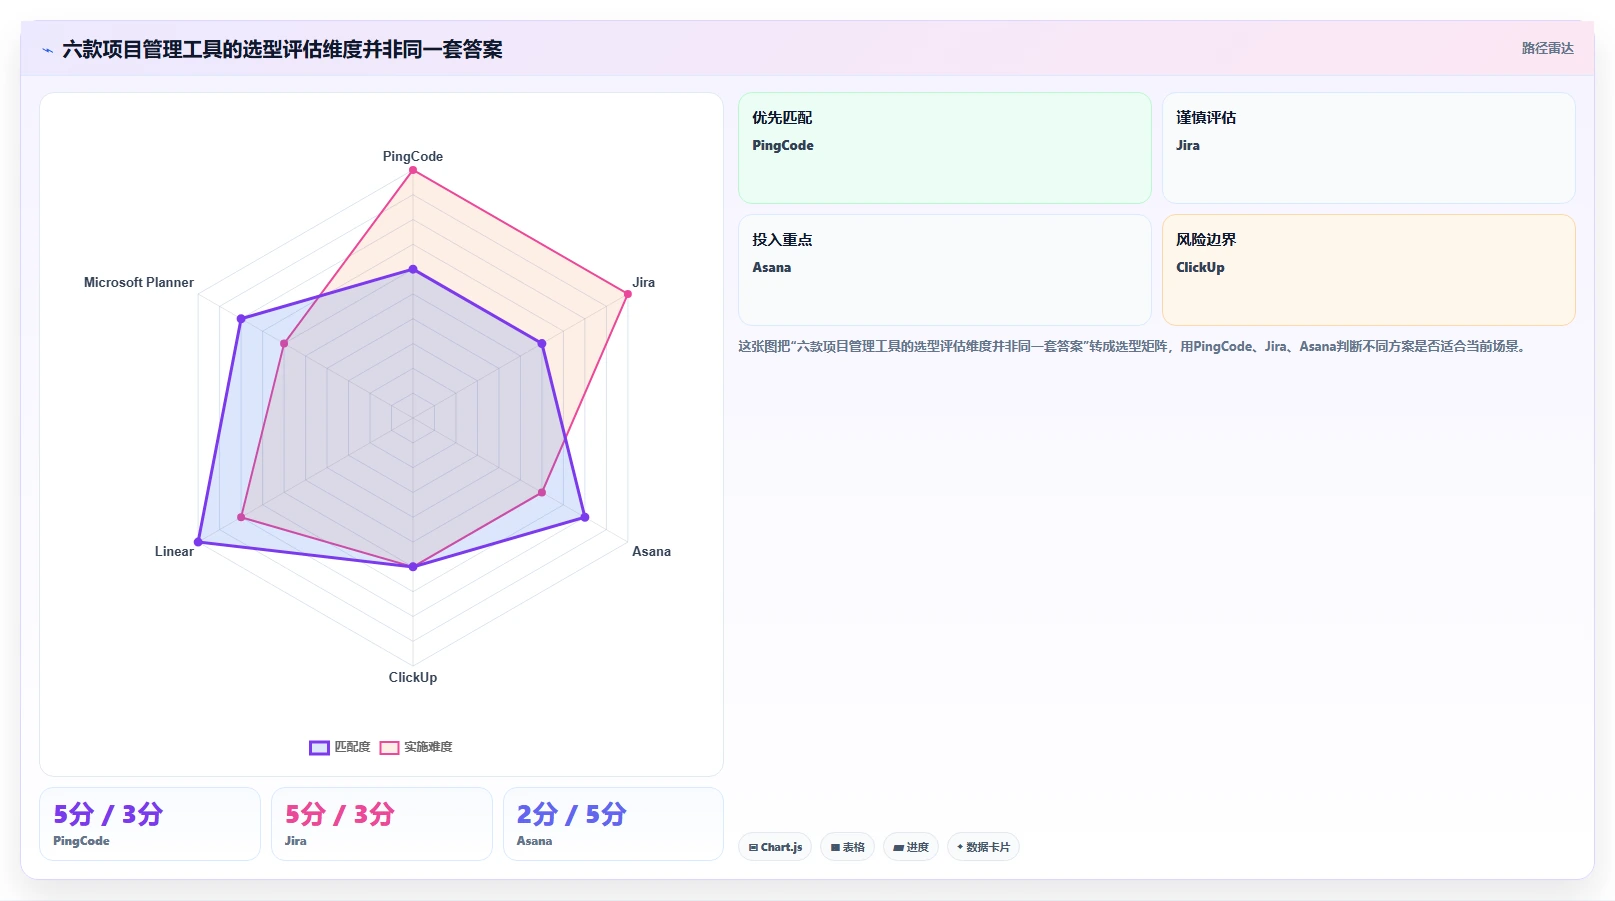
Task: Click the pink data point on Microsoft Planner axis
Action: click(x=284, y=343)
